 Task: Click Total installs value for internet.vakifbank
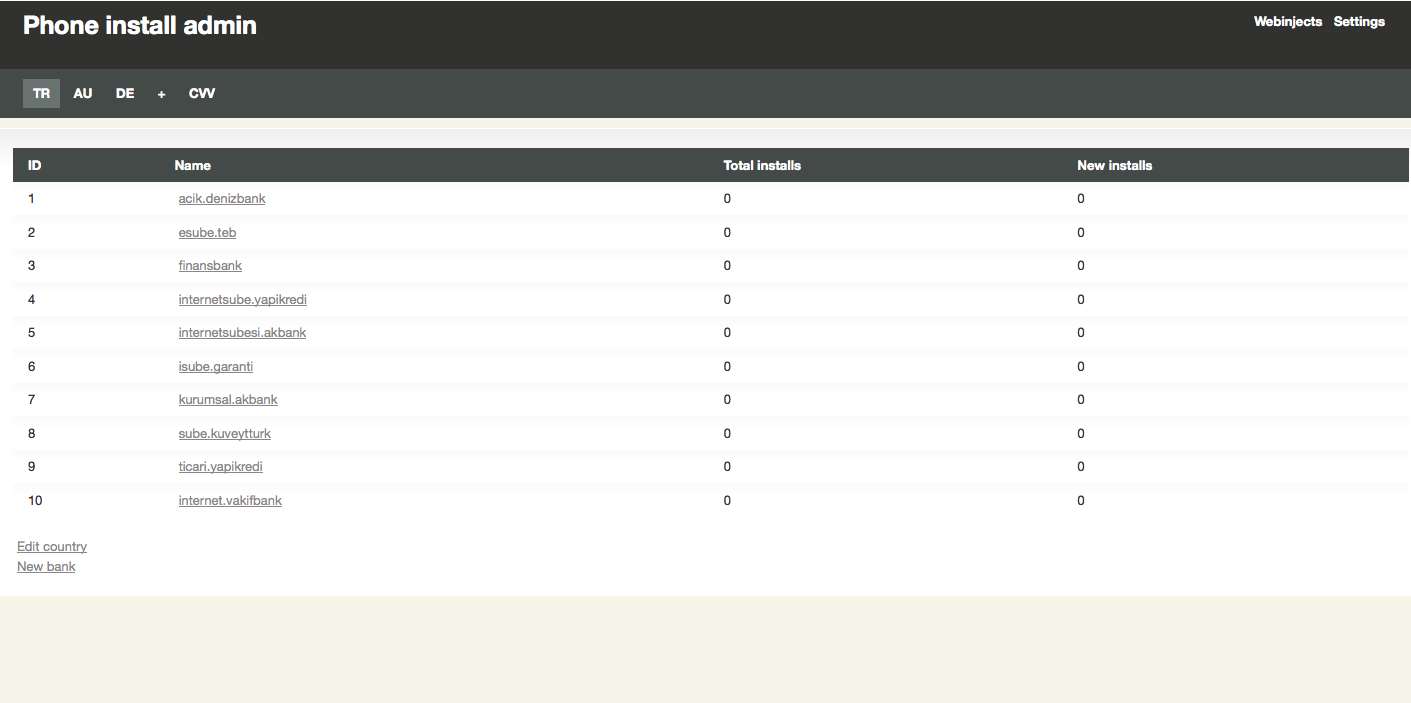(727, 500)
